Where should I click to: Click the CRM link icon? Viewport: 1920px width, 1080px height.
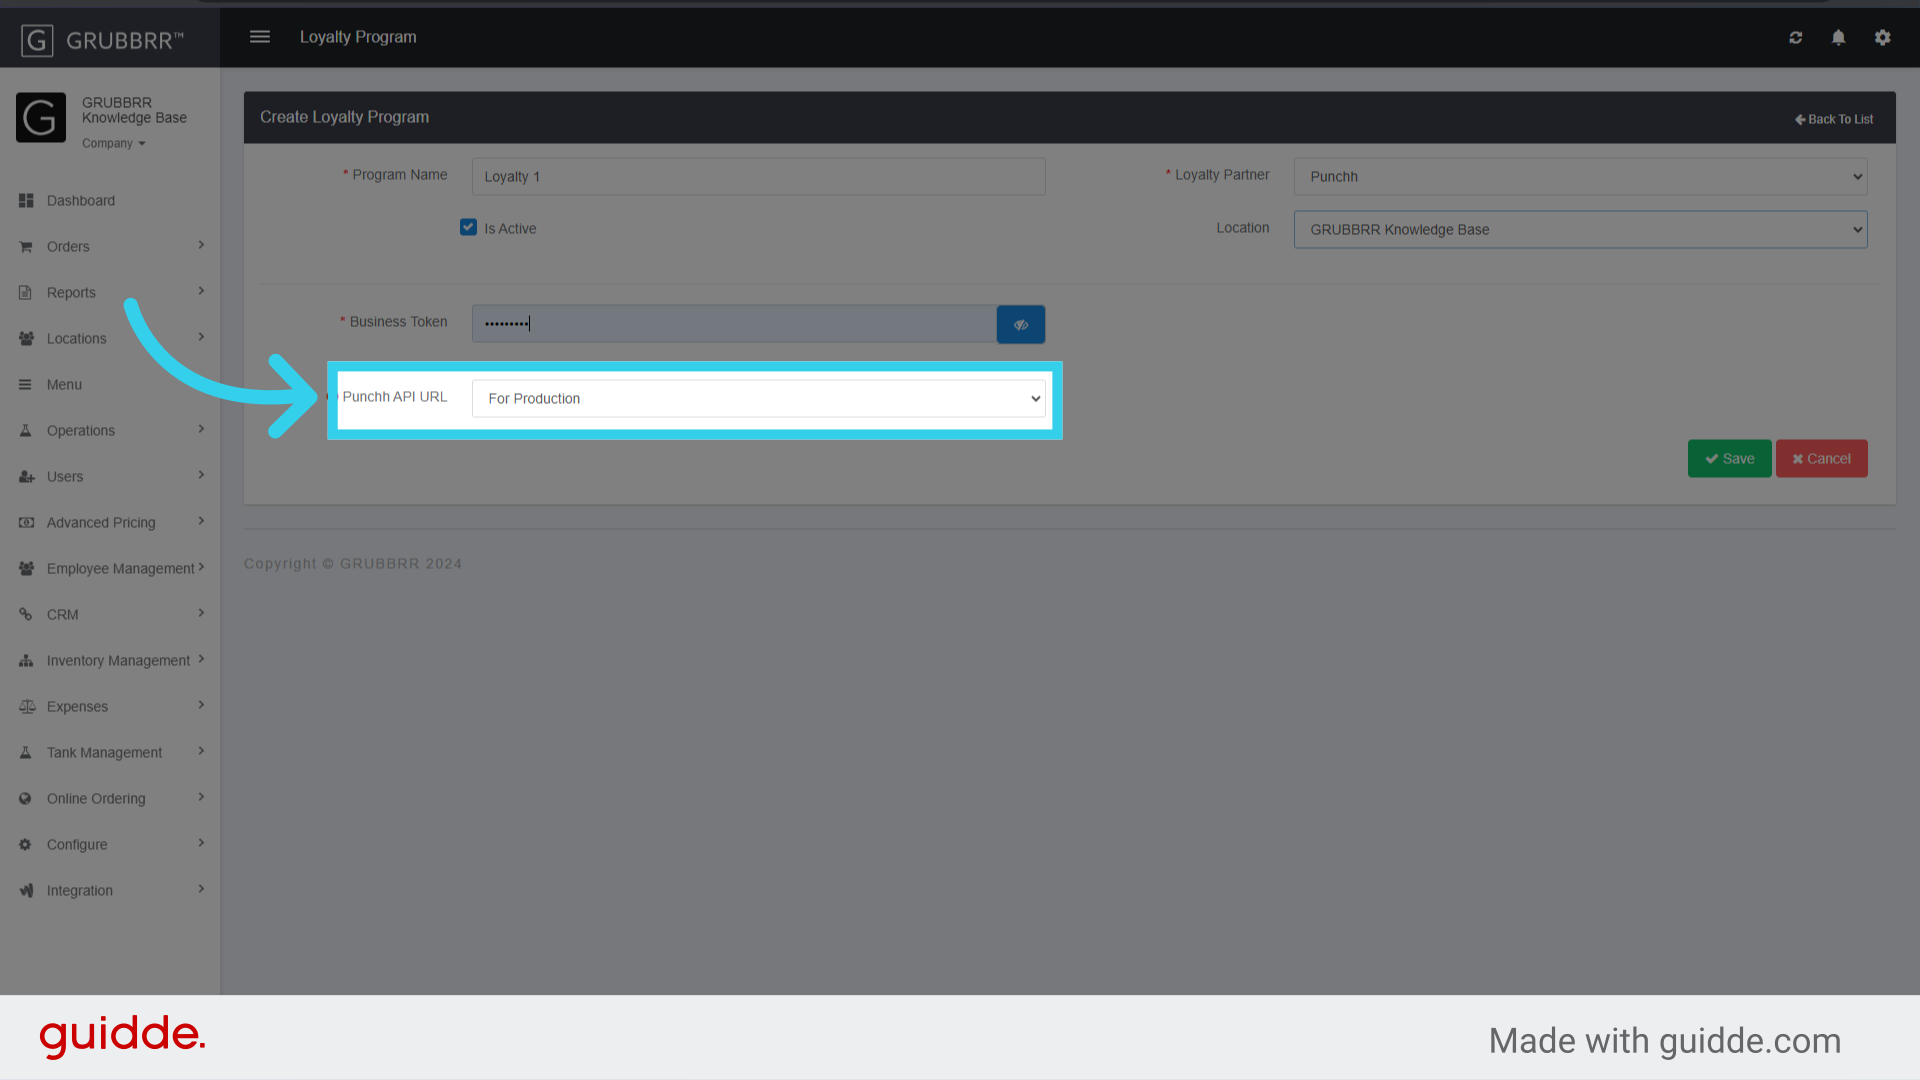[26, 615]
